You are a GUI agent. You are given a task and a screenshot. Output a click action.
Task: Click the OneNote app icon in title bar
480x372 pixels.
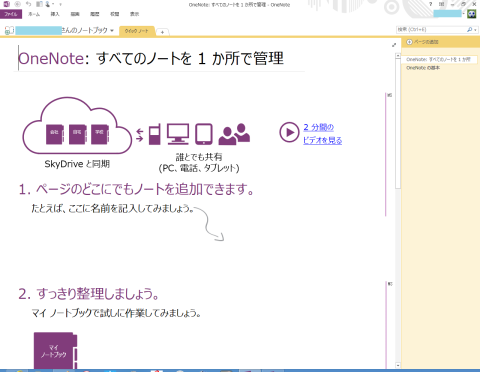pyautogui.click(x=6, y=4)
